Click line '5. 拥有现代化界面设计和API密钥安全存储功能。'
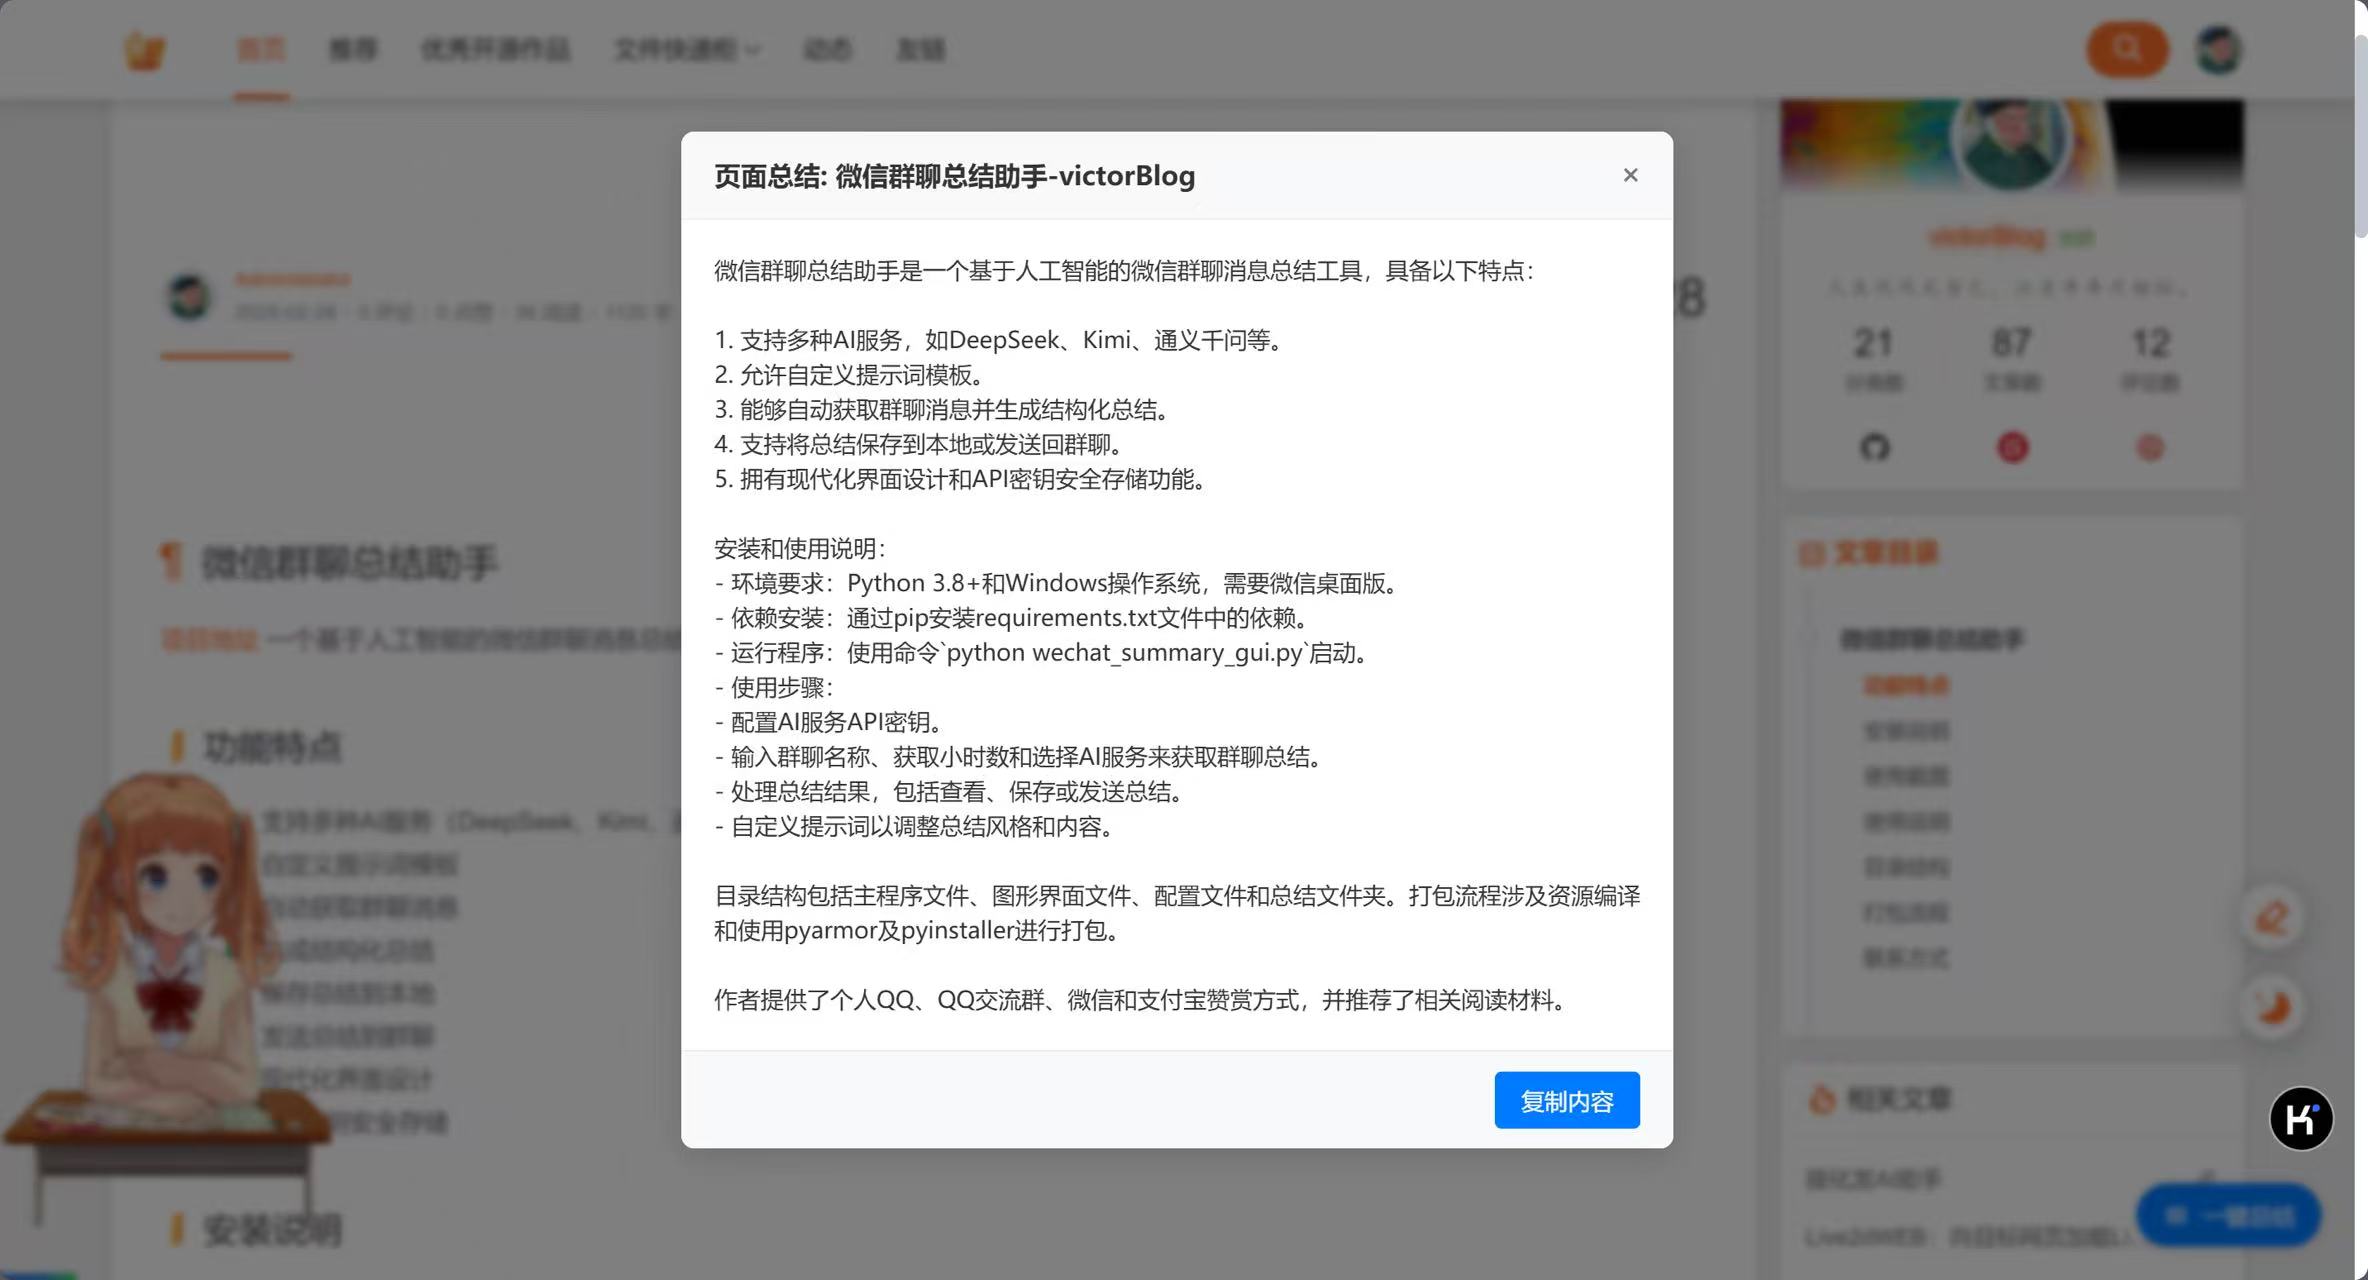The width and height of the screenshot is (2368, 1280). coord(962,479)
